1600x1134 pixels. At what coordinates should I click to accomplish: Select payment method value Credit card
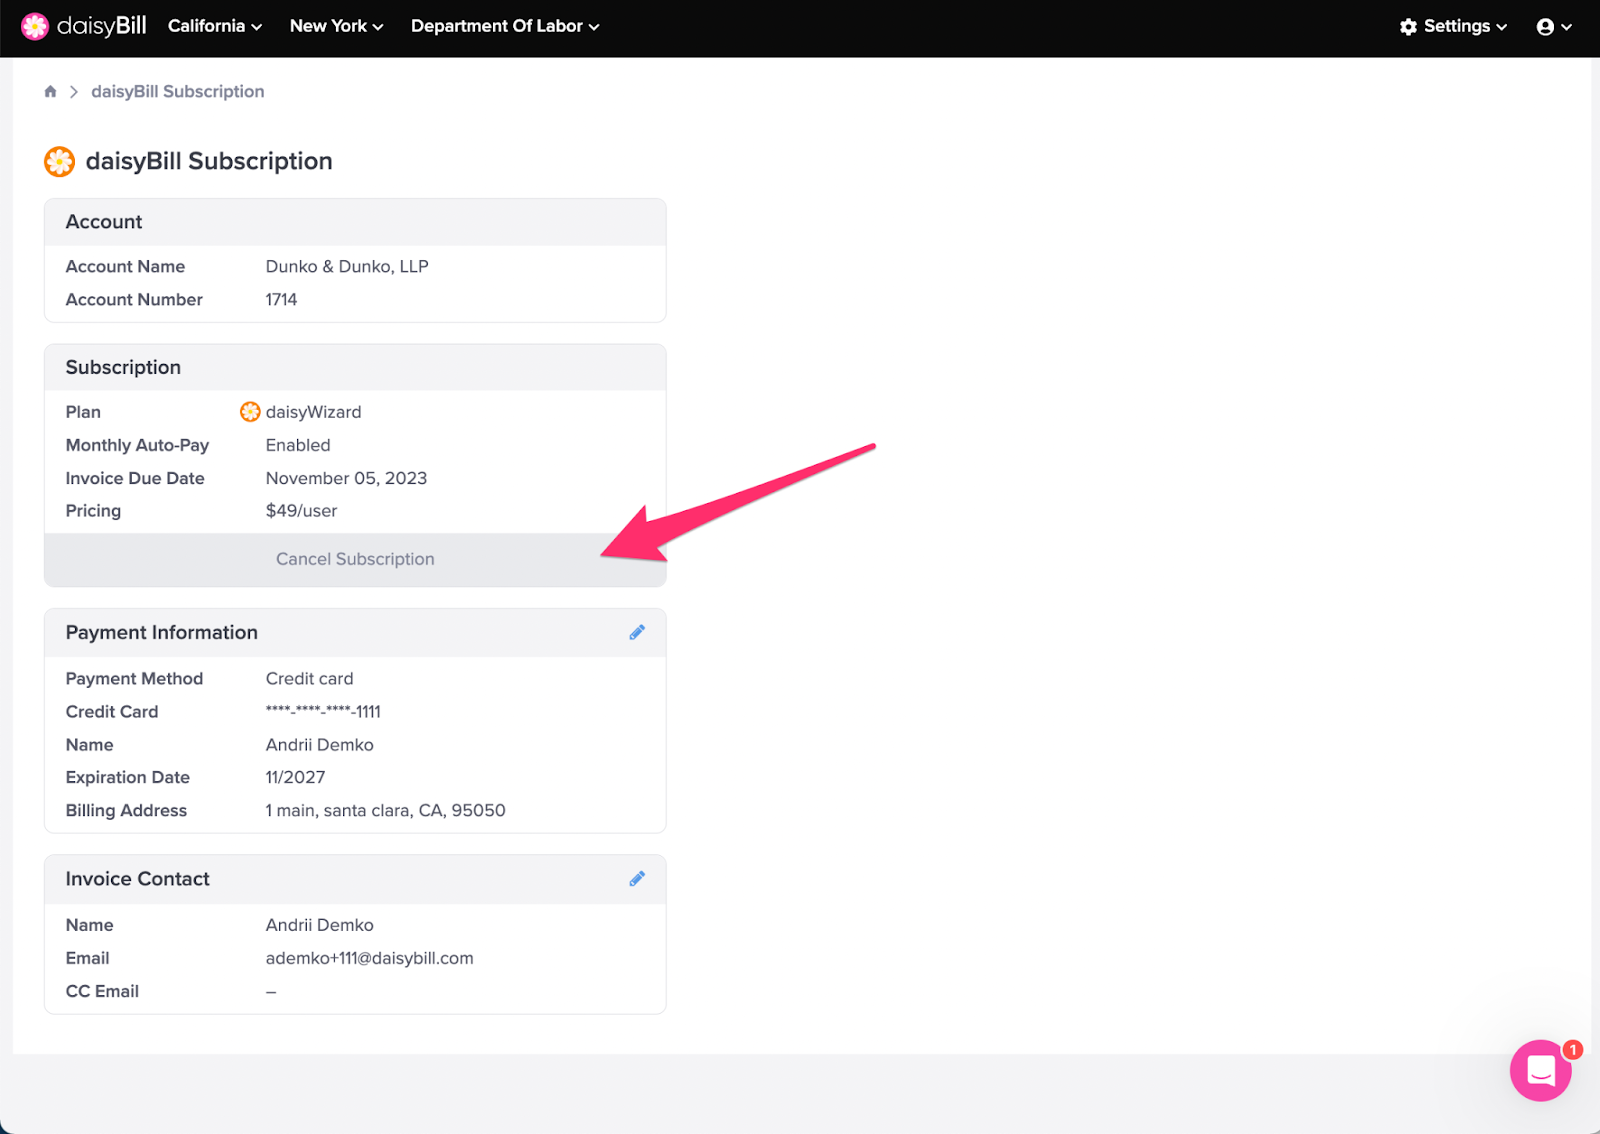[x=309, y=678]
